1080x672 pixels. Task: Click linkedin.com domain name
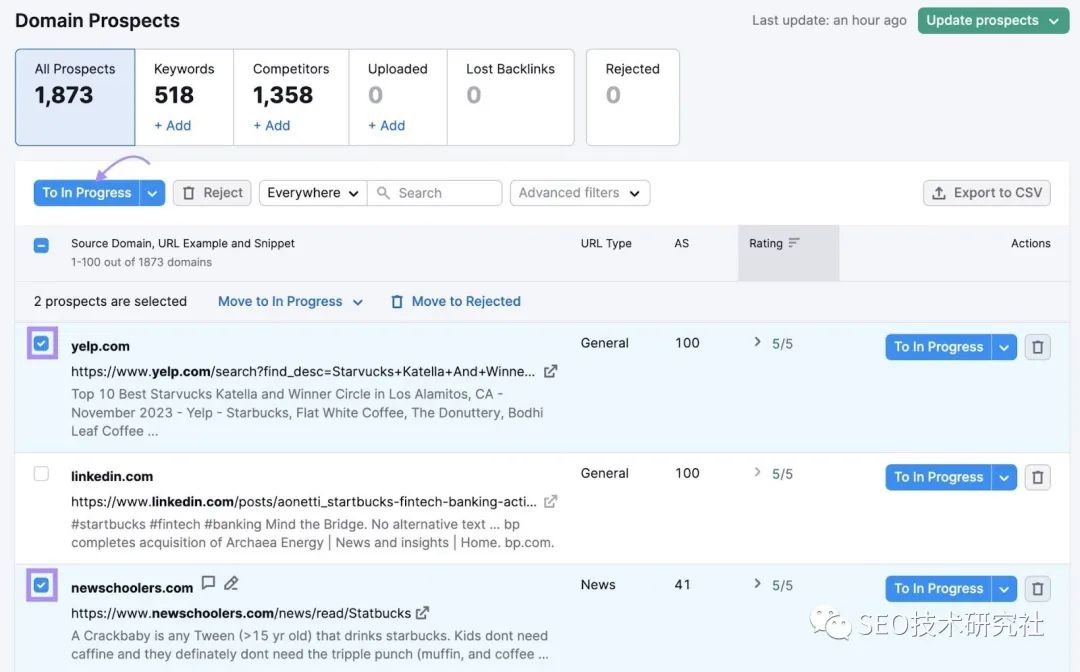112,476
